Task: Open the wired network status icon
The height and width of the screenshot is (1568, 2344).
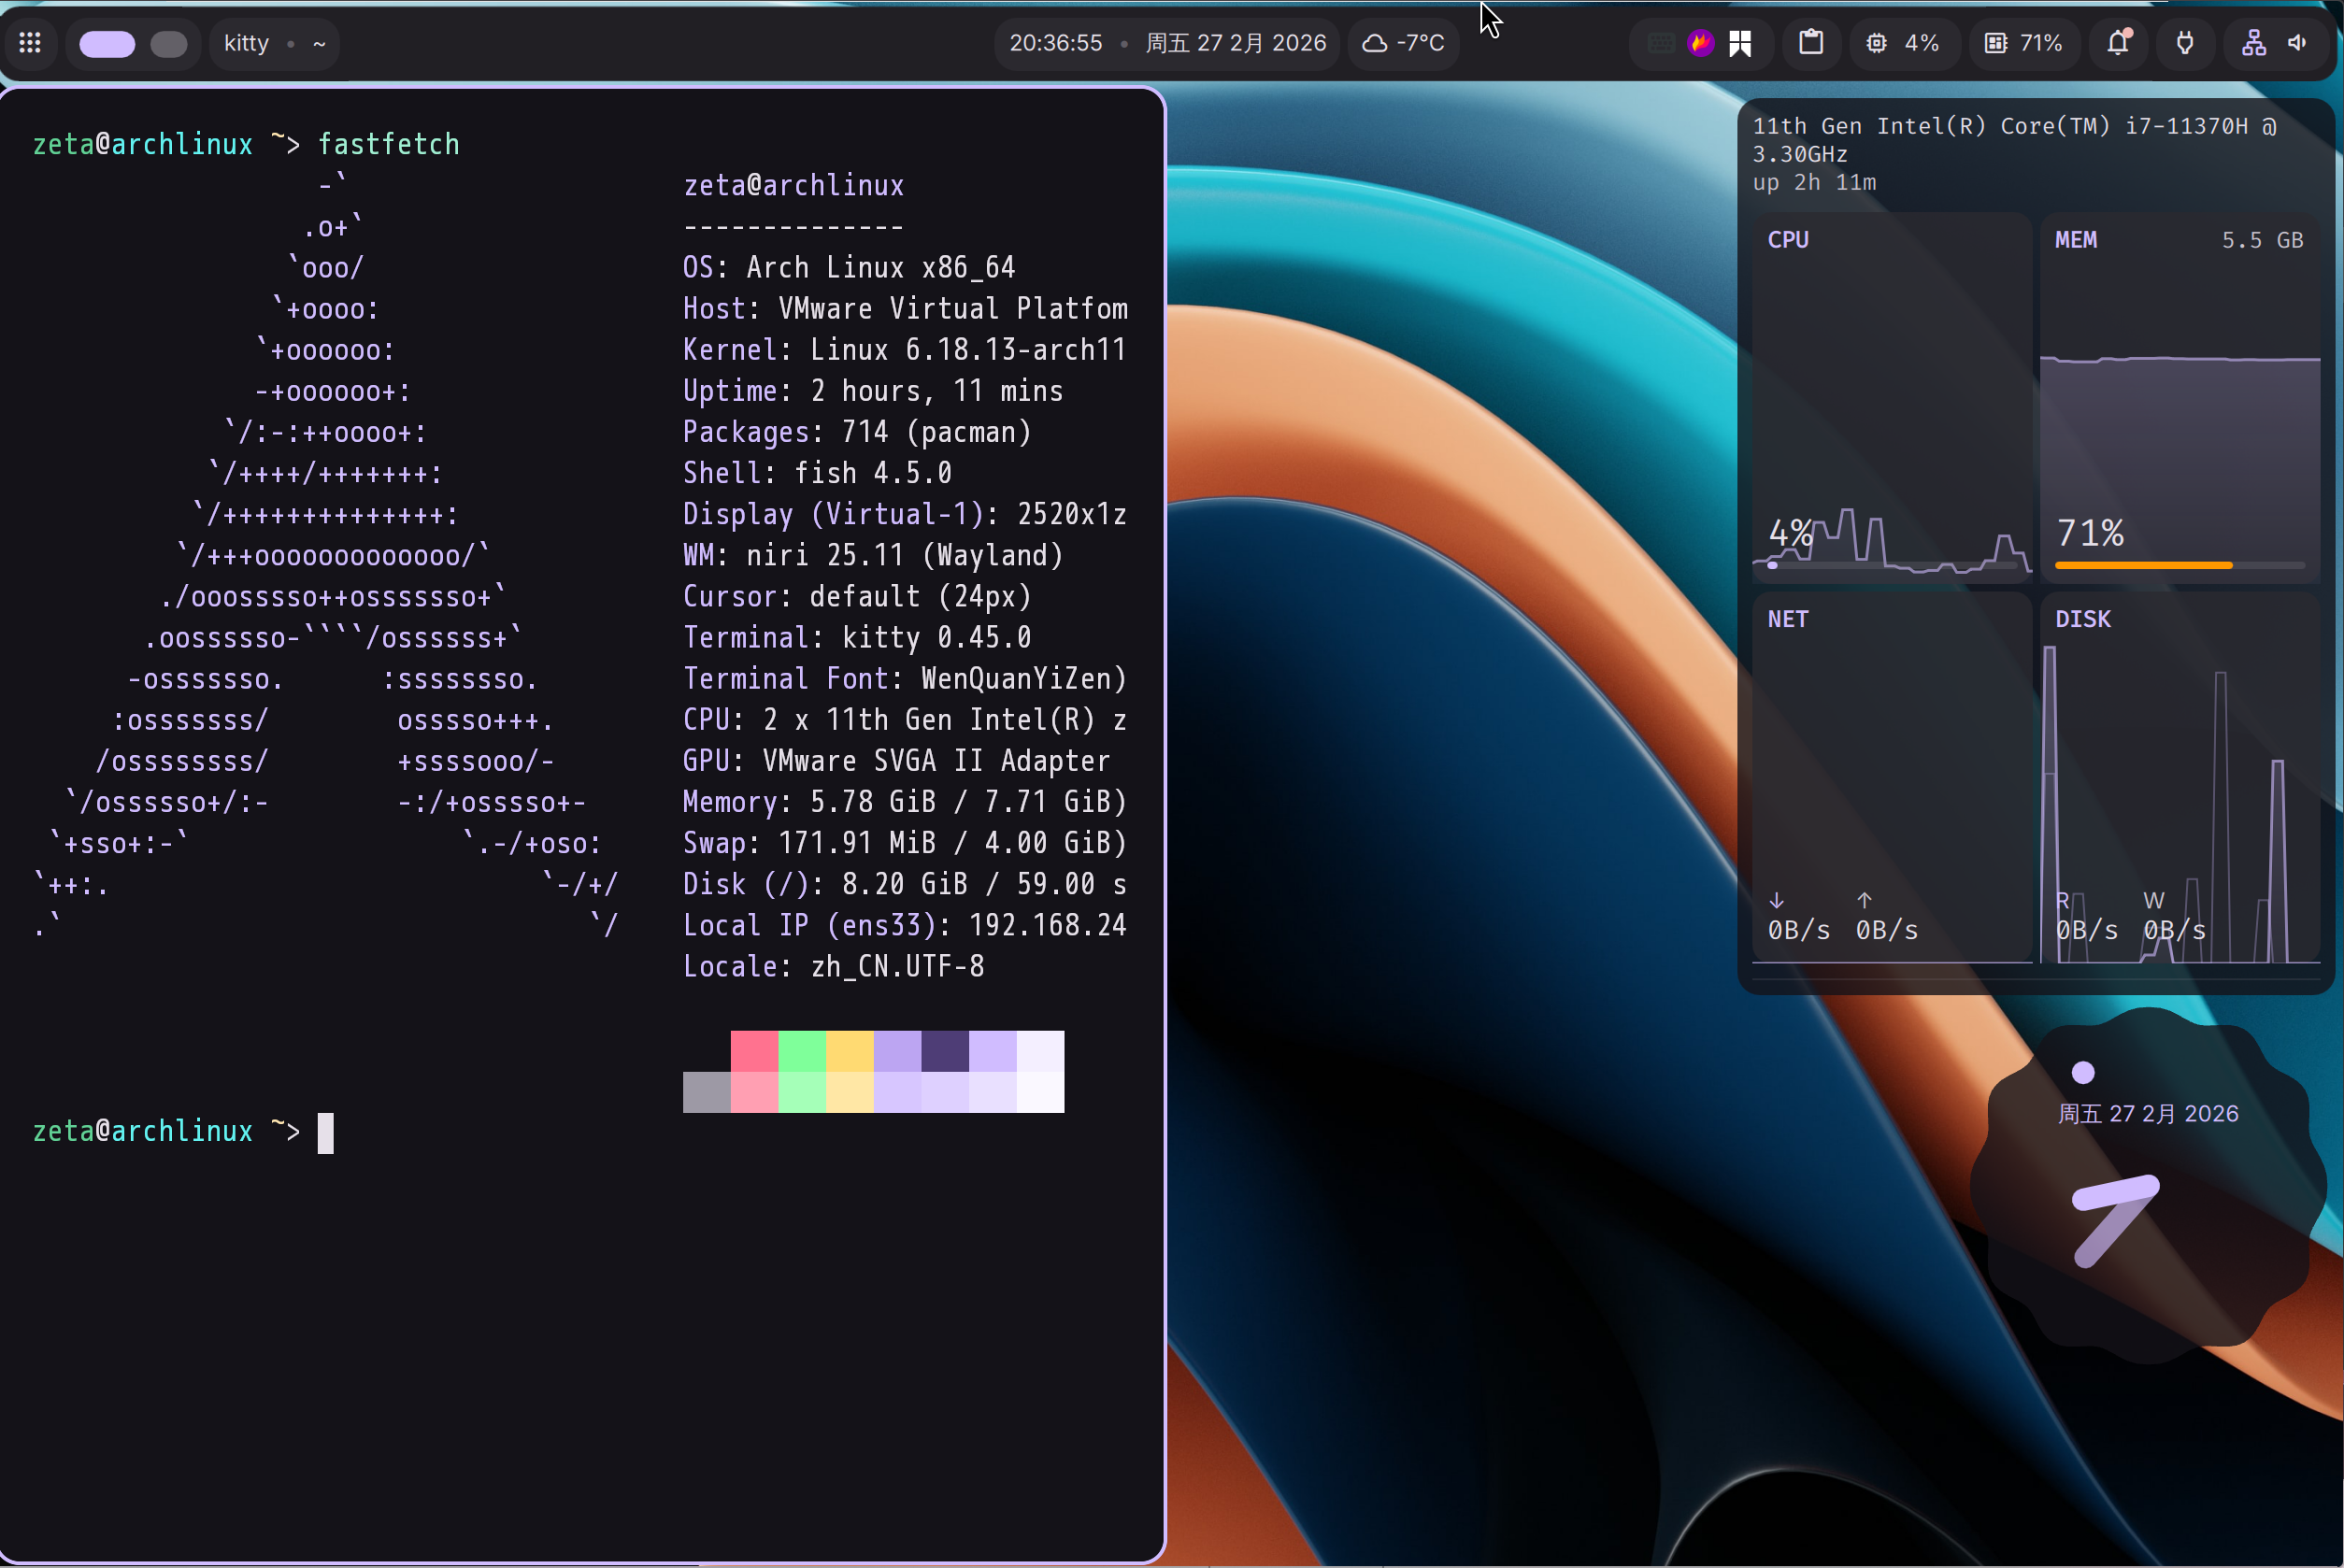Action: coord(2253,43)
